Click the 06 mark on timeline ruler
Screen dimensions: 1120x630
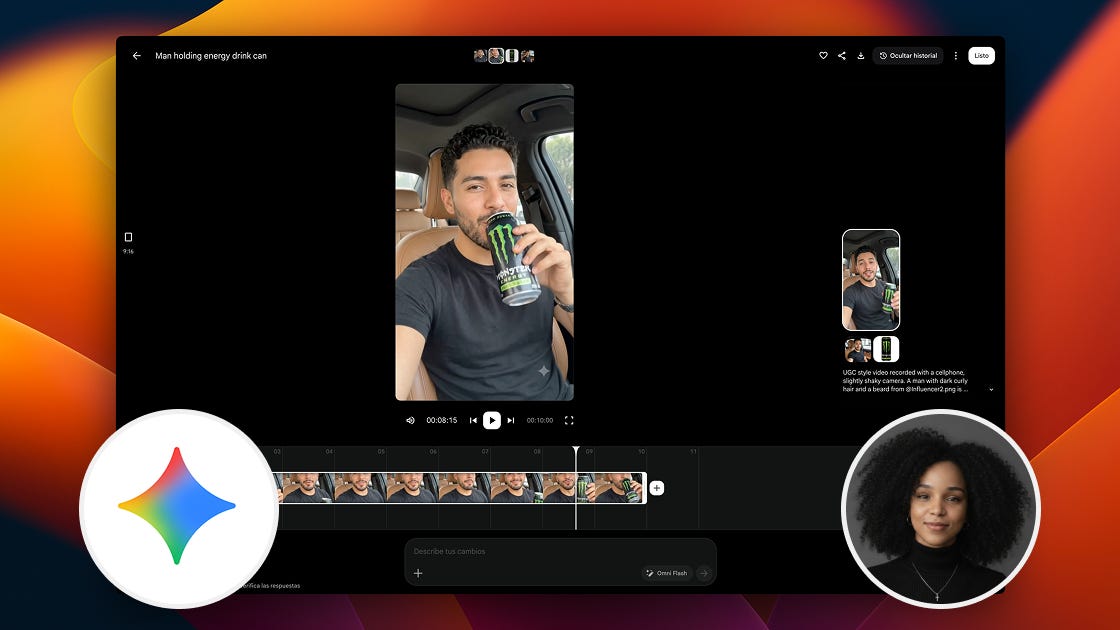click(433, 451)
